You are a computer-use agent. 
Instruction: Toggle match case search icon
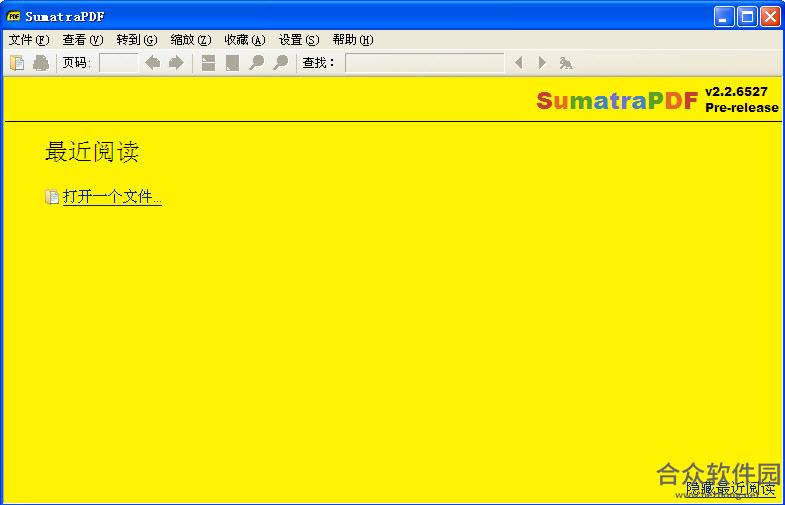[x=566, y=63]
